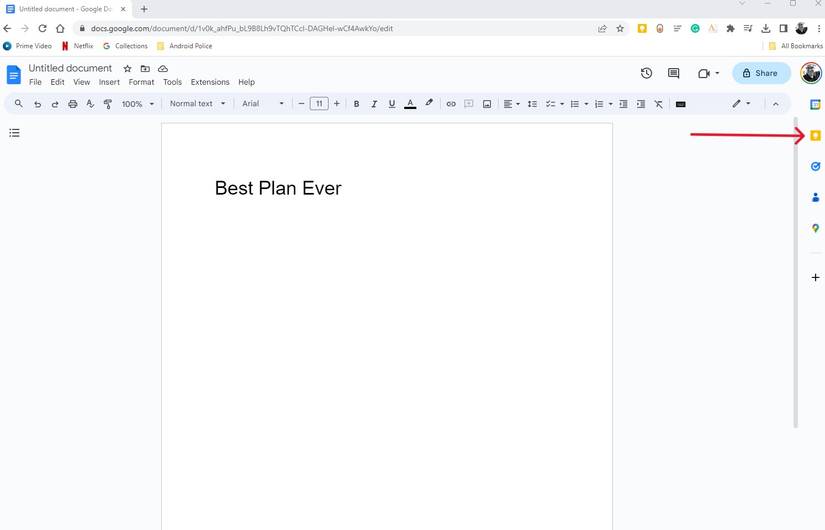825x530 pixels.
Task: Insert a link using the toolbar
Action: pyautogui.click(x=451, y=104)
